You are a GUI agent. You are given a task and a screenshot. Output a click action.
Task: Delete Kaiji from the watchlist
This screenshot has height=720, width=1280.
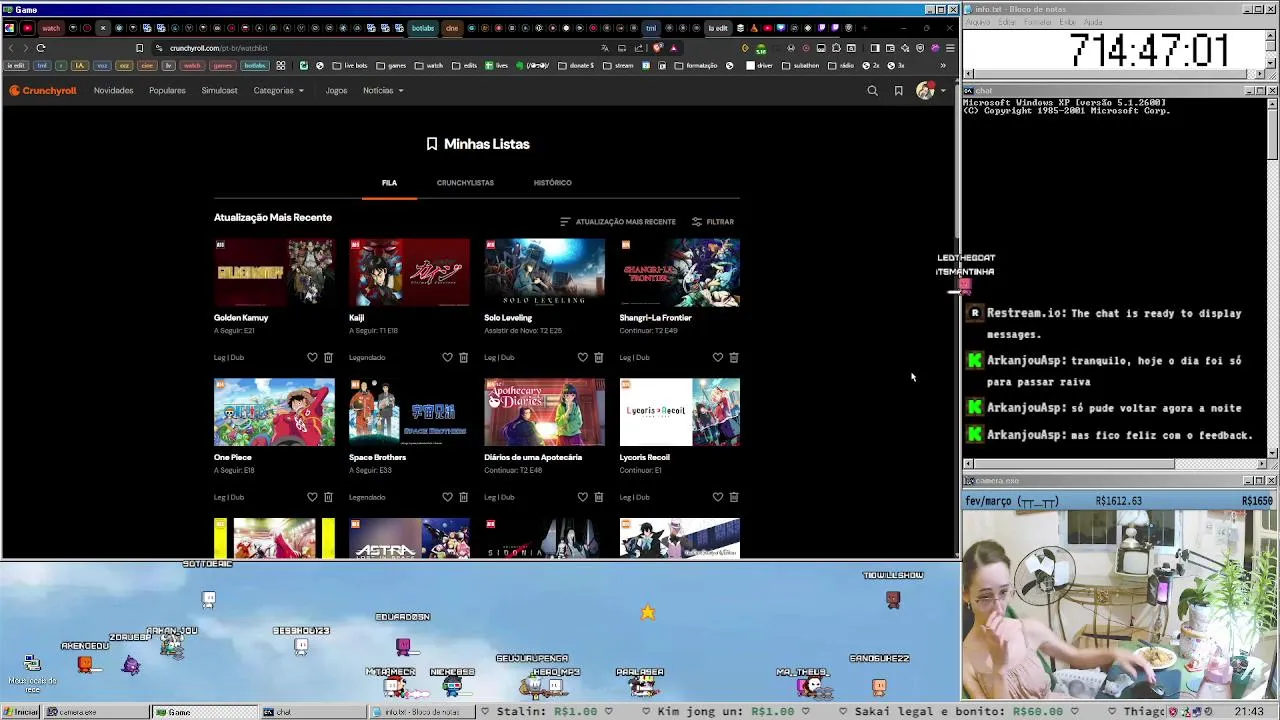click(x=463, y=357)
